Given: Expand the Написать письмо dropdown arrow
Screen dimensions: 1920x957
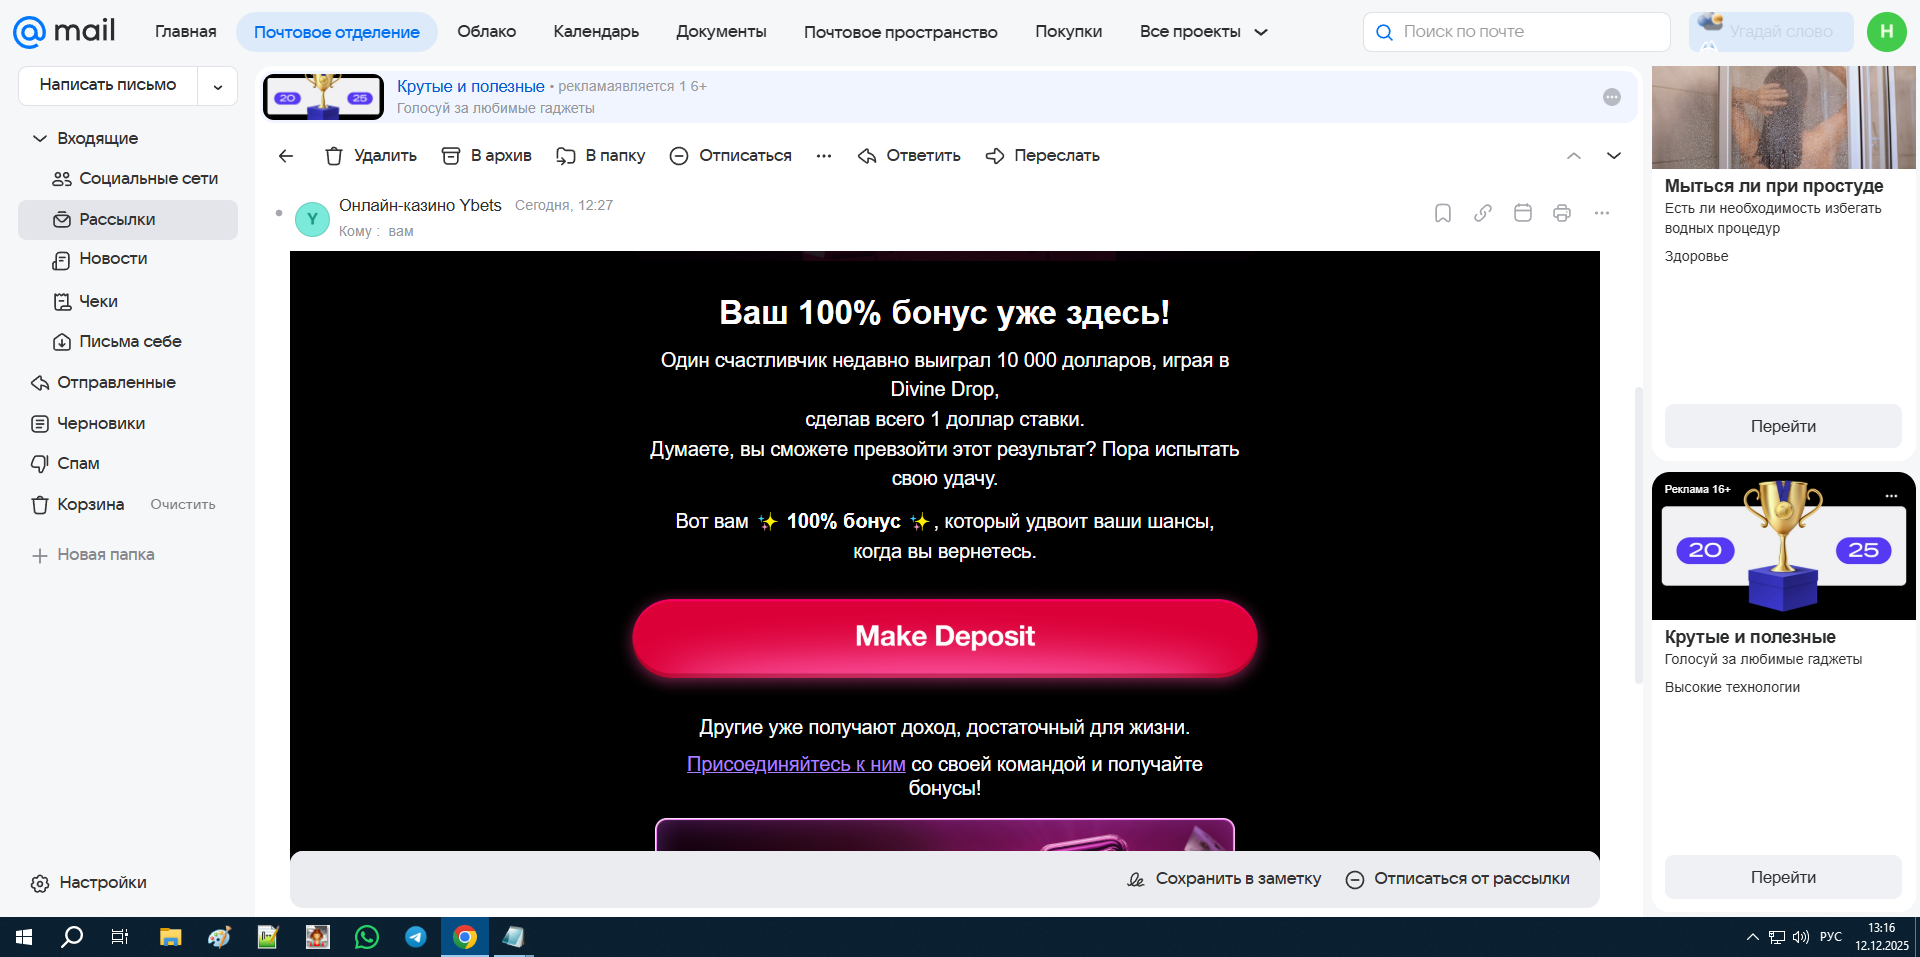Looking at the screenshot, I should click(x=217, y=87).
